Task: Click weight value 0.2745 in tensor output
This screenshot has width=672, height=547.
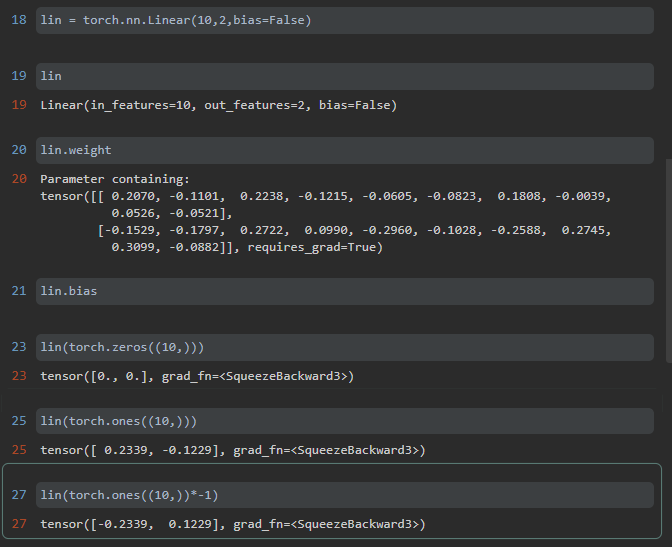Action: [x=583, y=230]
